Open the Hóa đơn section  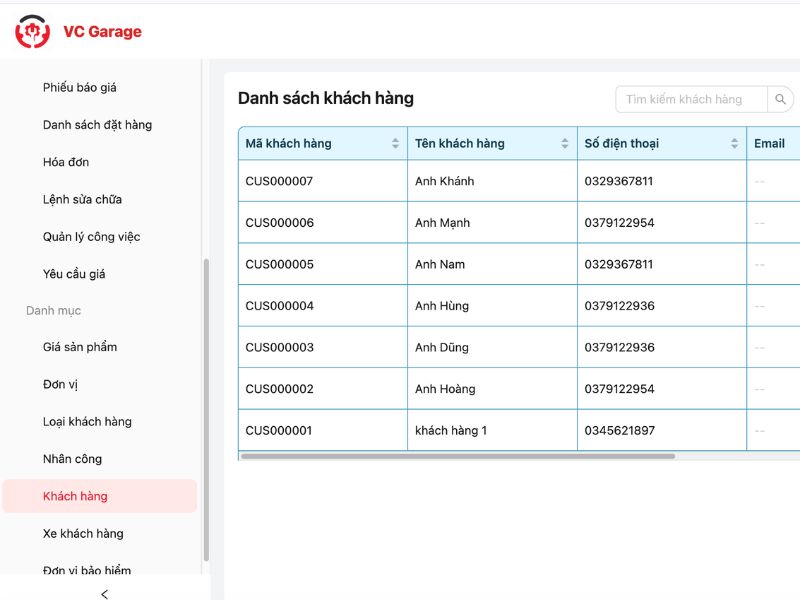pos(66,161)
